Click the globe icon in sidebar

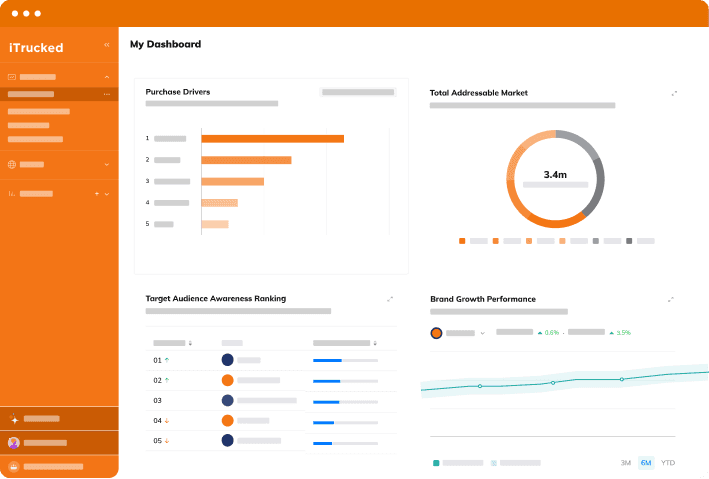pyautogui.click(x=12, y=164)
